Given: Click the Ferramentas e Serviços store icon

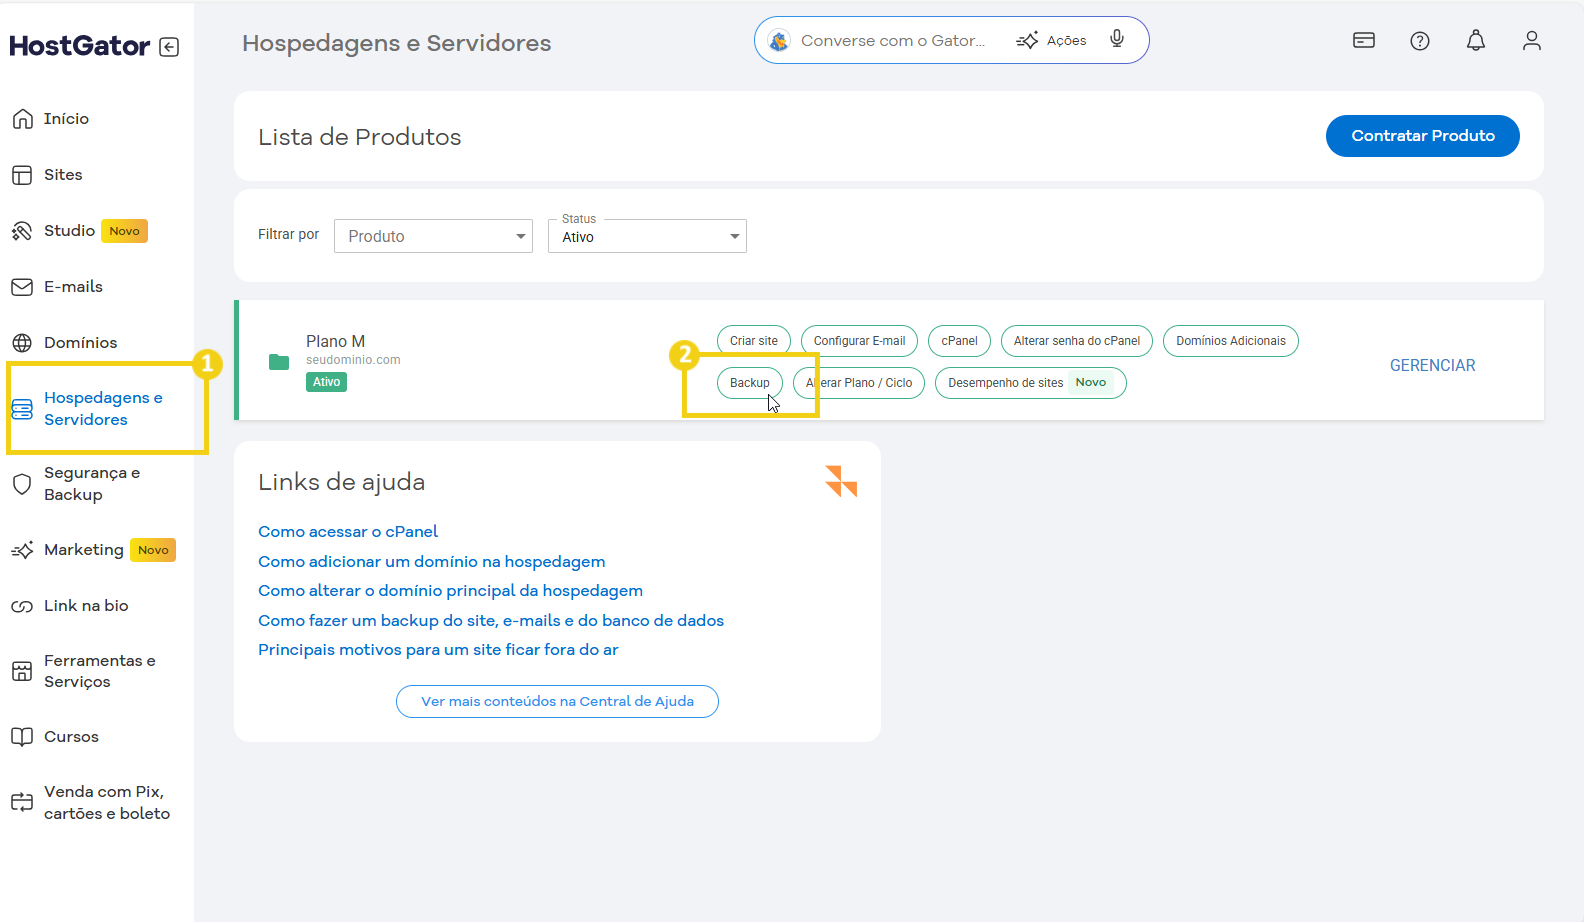Looking at the screenshot, I should click(x=22, y=671).
